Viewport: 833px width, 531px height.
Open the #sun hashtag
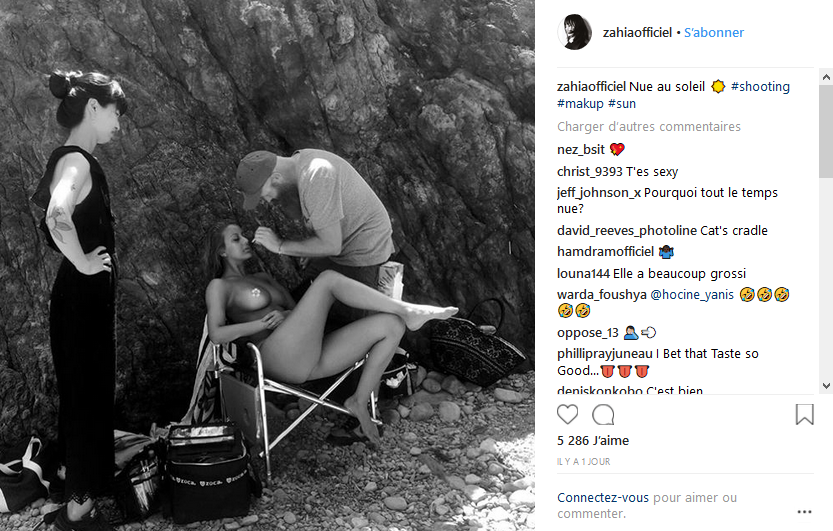click(x=622, y=104)
